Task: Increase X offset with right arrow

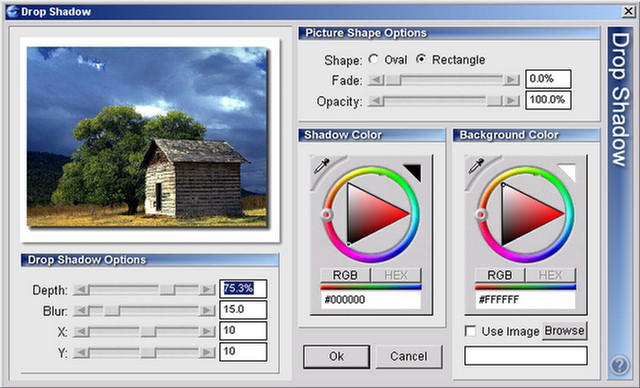Action: click(207, 331)
